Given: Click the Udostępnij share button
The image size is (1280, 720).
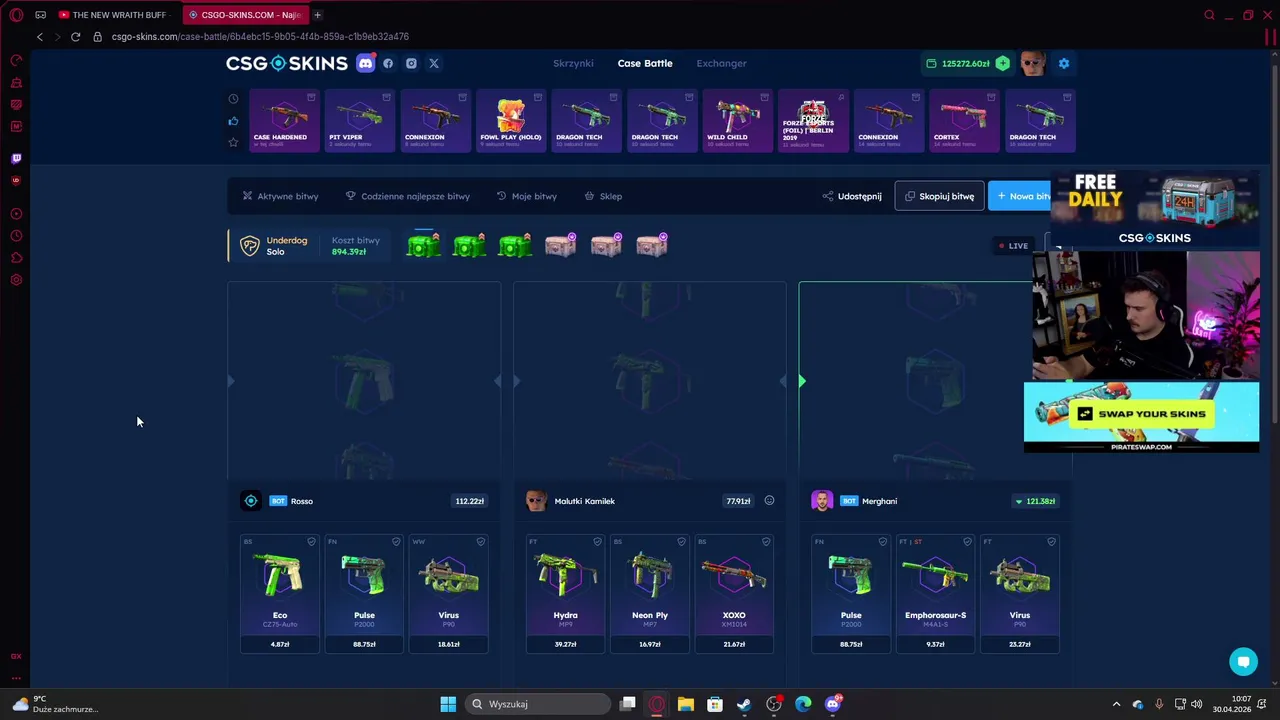Looking at the screenshot, I should click(852, 196).
